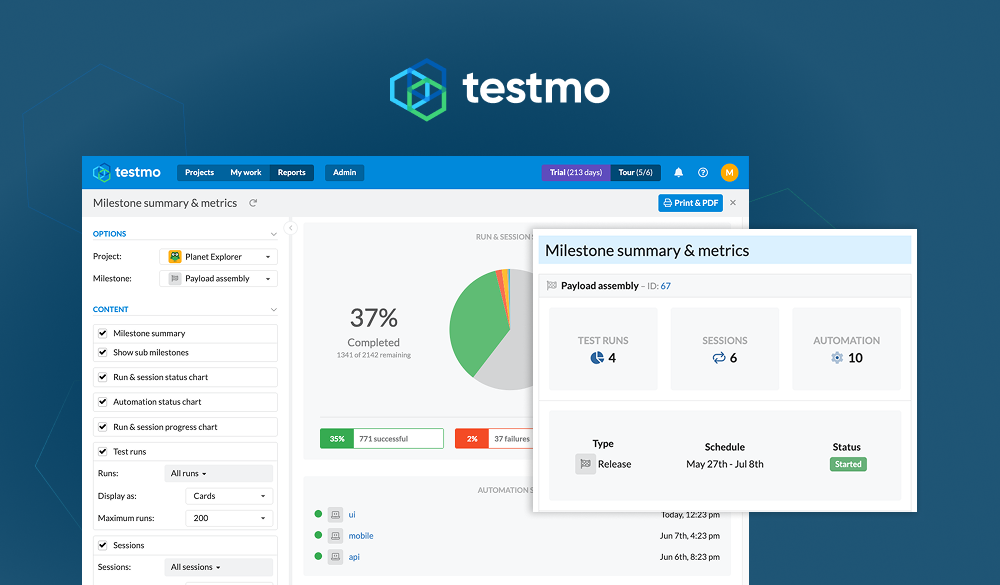
Task: Click the Planet Explorer project icon
Action: 175,256
